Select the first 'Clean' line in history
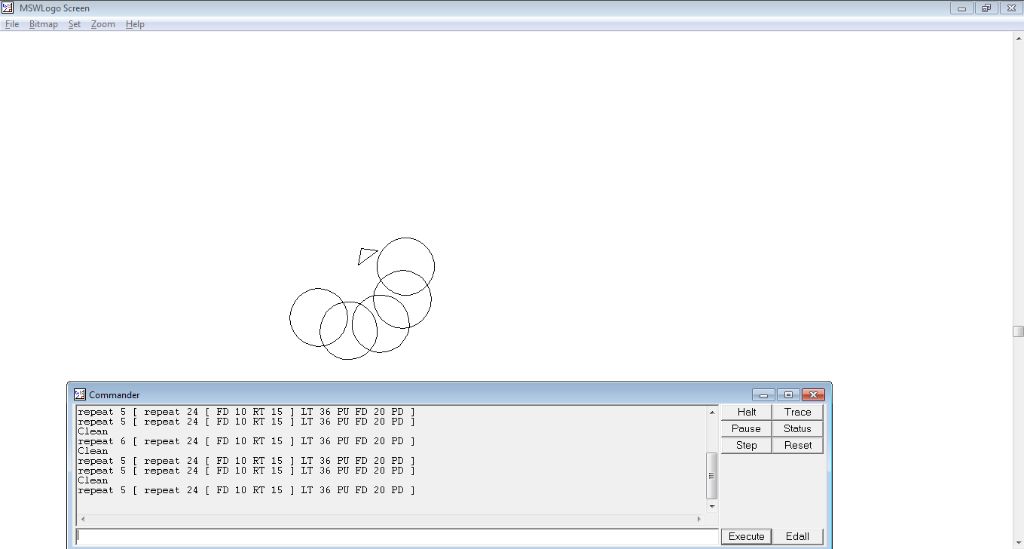Screen dimensions: 1024x549 click(93, 431)
